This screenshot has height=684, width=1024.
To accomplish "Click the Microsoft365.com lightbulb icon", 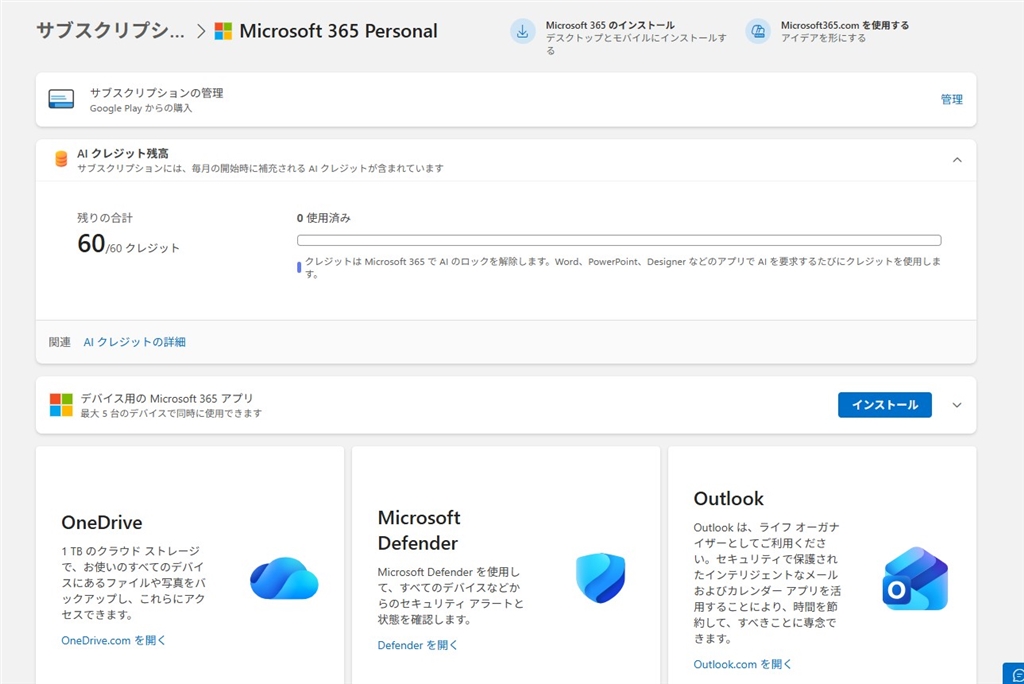I will (758, 31).
